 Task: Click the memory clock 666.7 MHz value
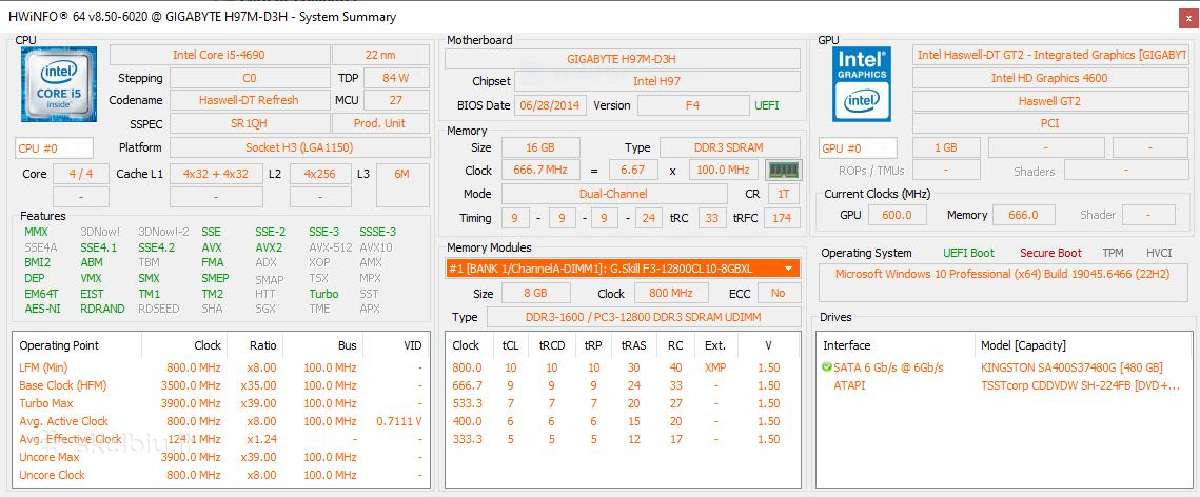(x=539, y=171)
